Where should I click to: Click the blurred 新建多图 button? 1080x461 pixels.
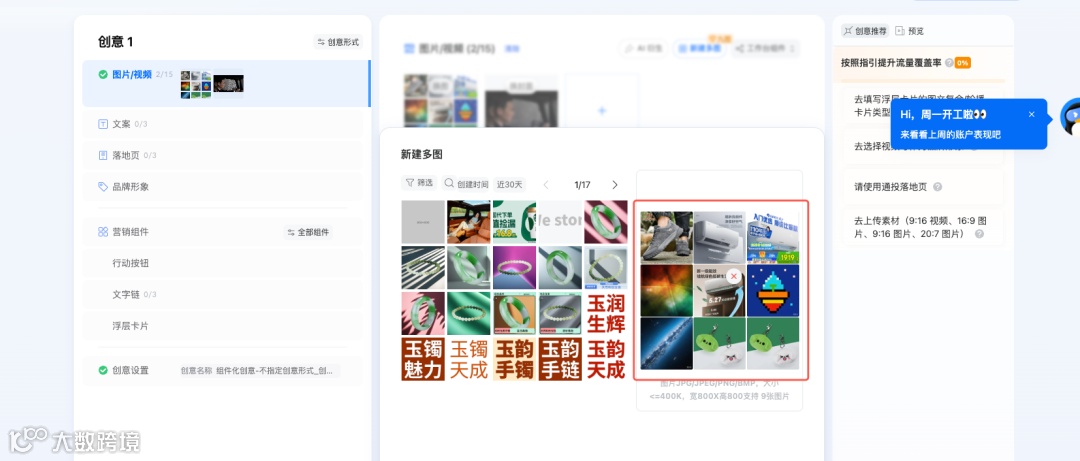coord(700,49)
